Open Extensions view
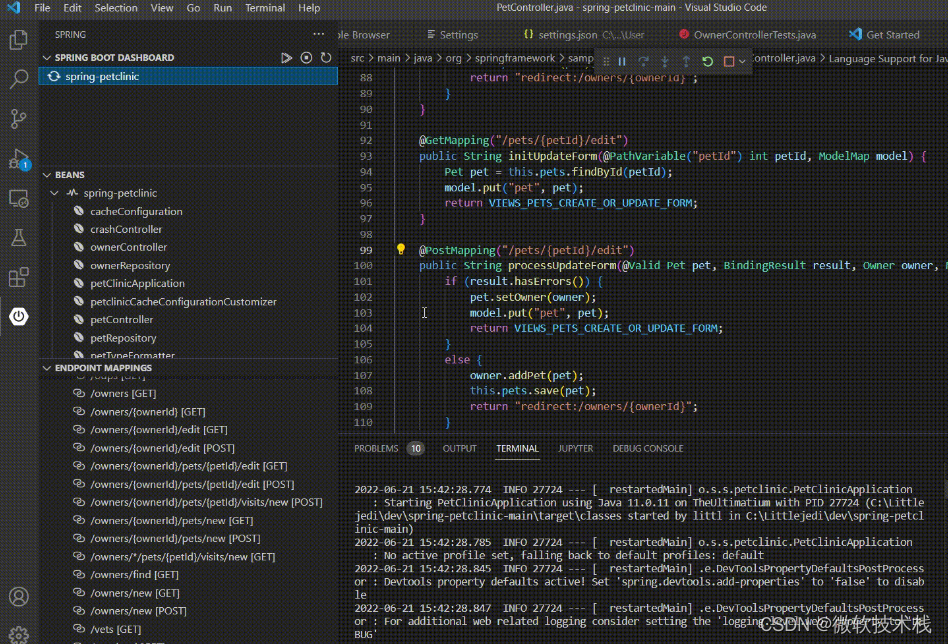 18,277
